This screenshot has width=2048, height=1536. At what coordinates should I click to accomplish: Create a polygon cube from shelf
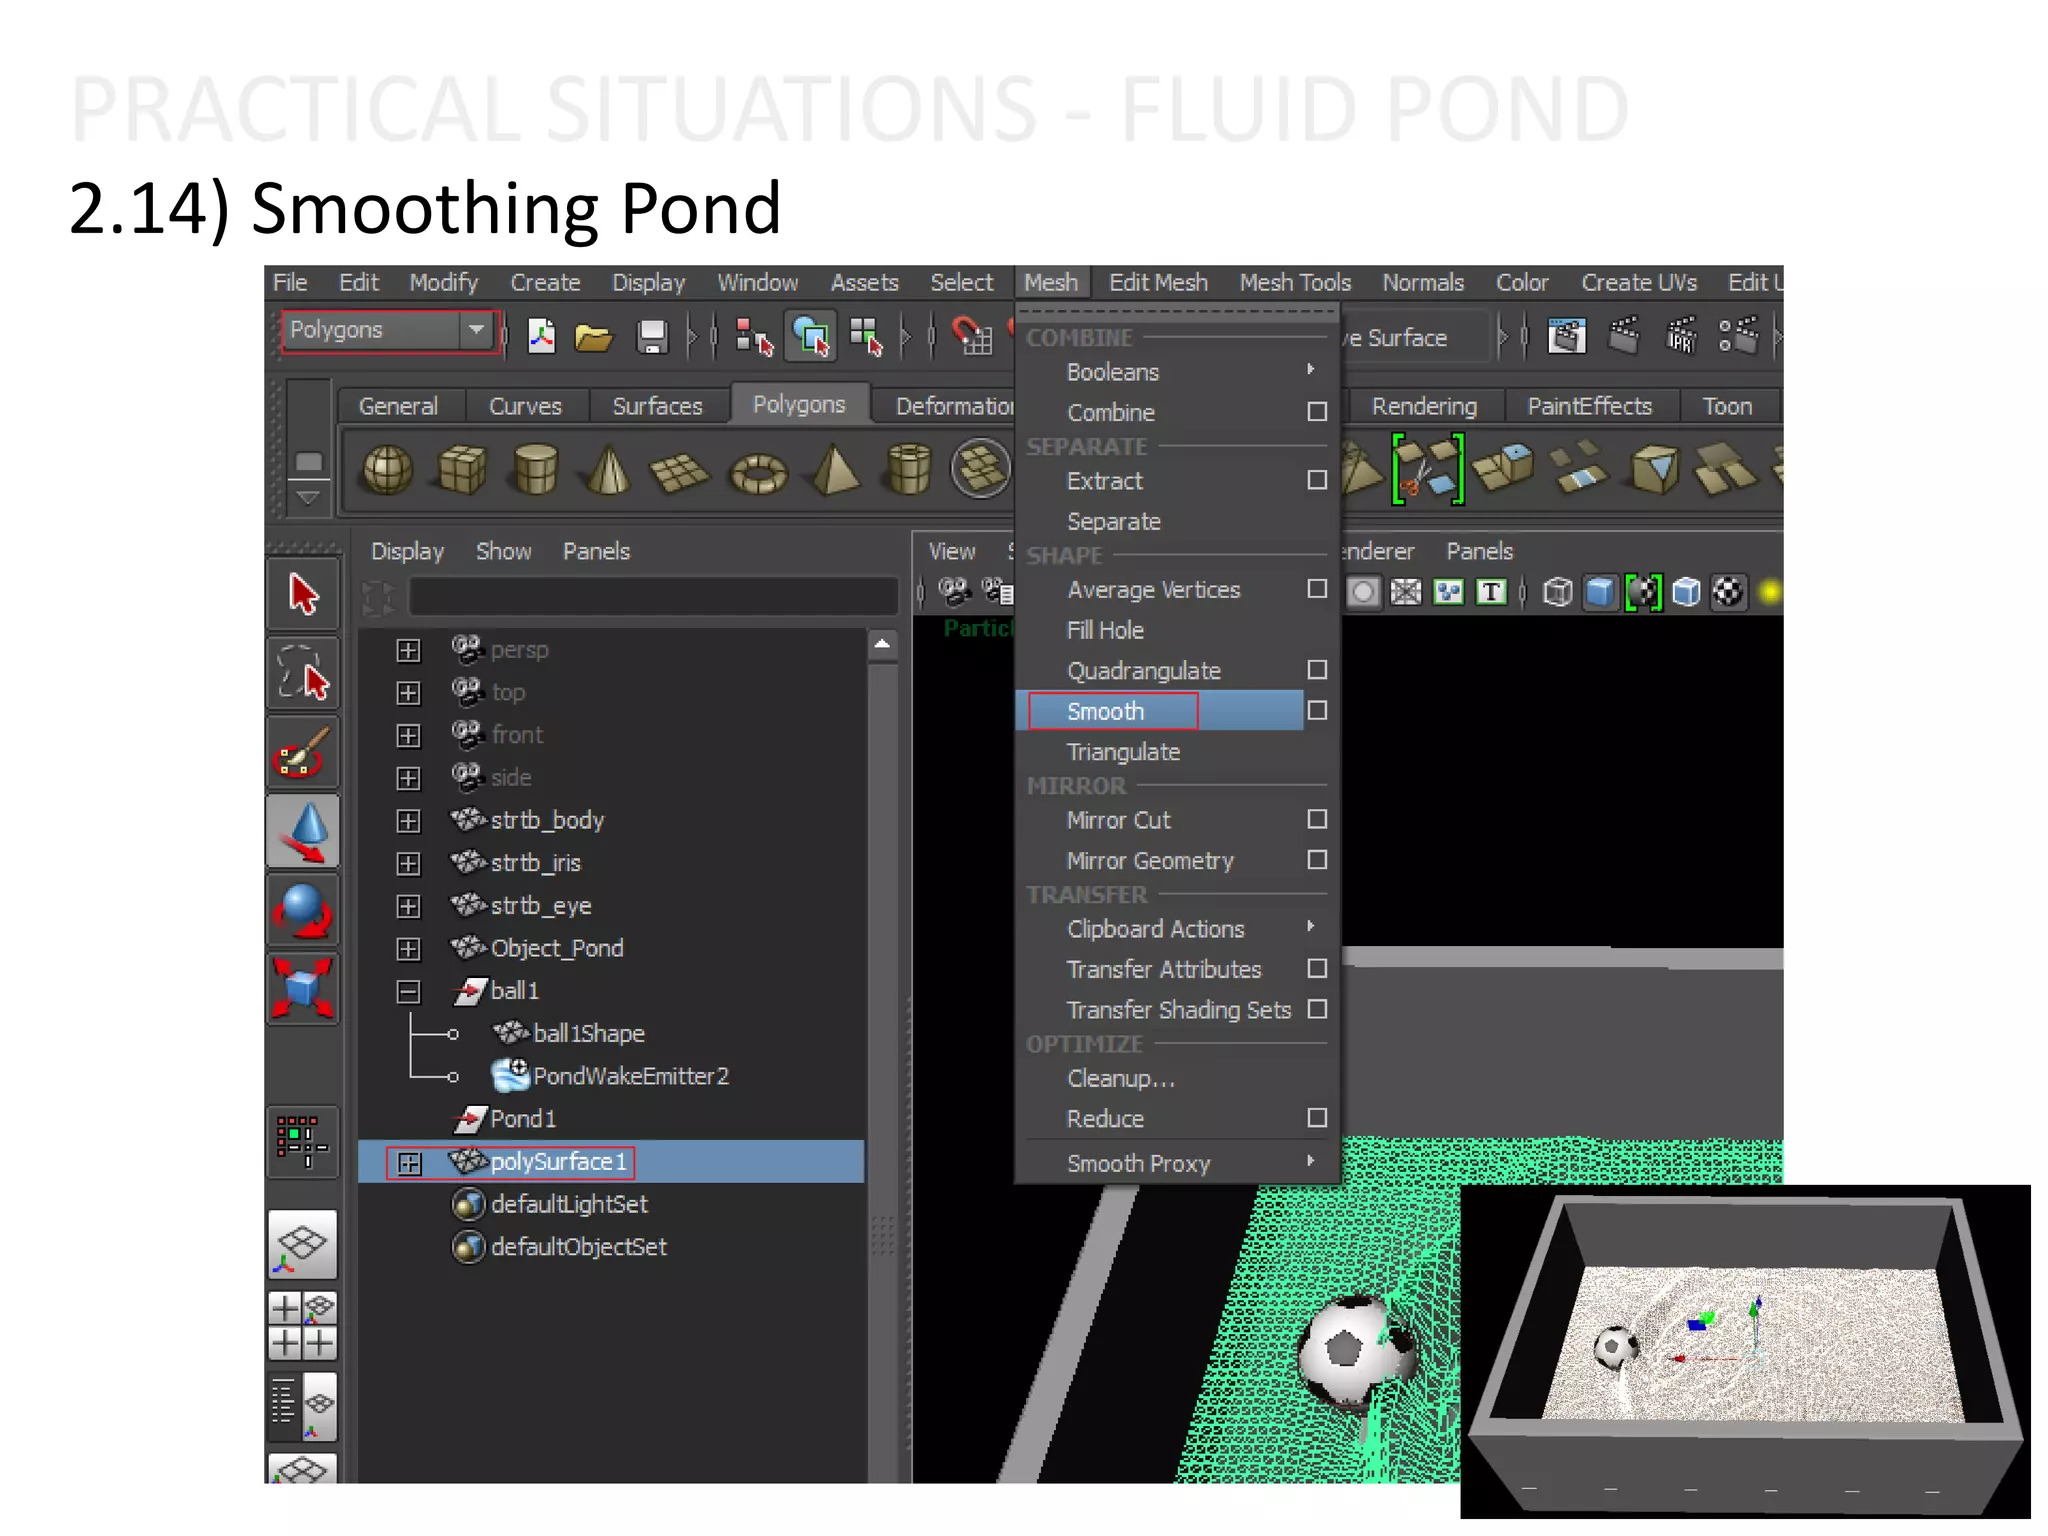tap(461, 470)
